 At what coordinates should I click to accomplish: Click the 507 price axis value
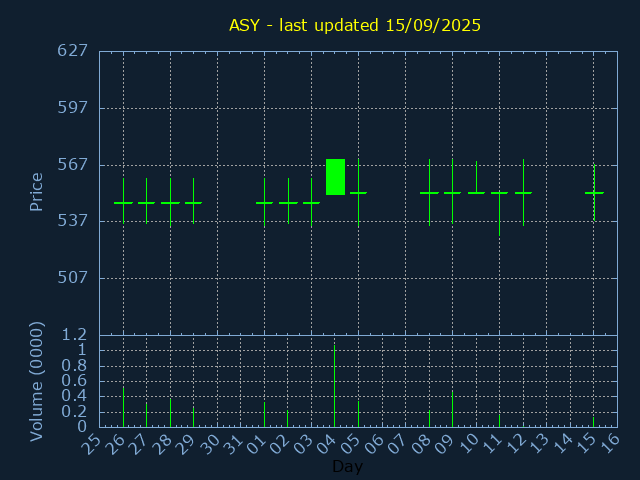[72, 278]
